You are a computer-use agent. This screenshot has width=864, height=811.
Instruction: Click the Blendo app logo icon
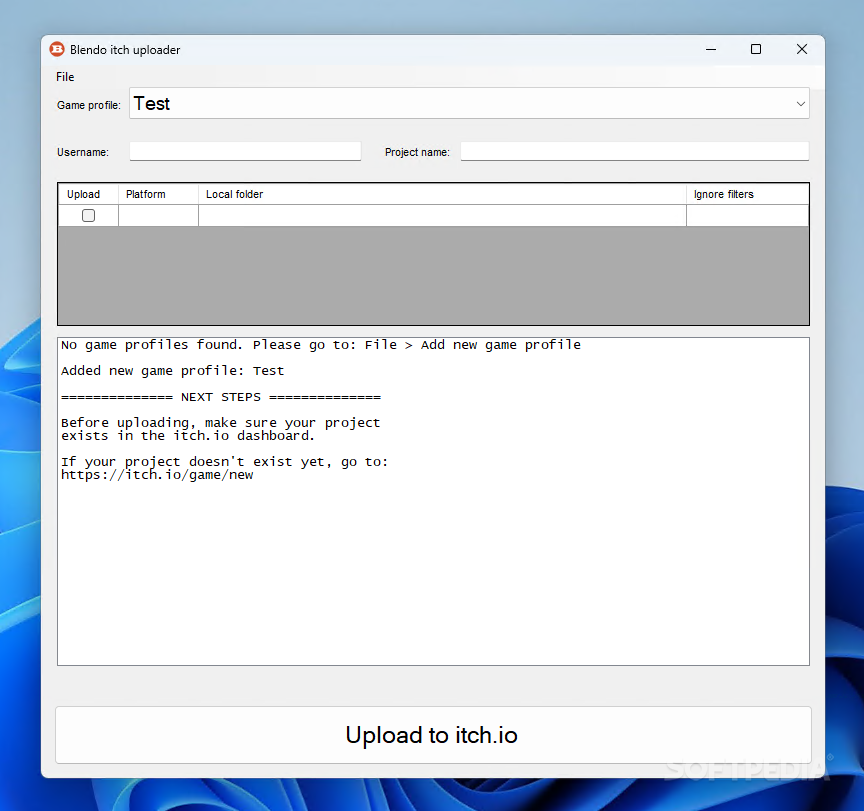57,50
